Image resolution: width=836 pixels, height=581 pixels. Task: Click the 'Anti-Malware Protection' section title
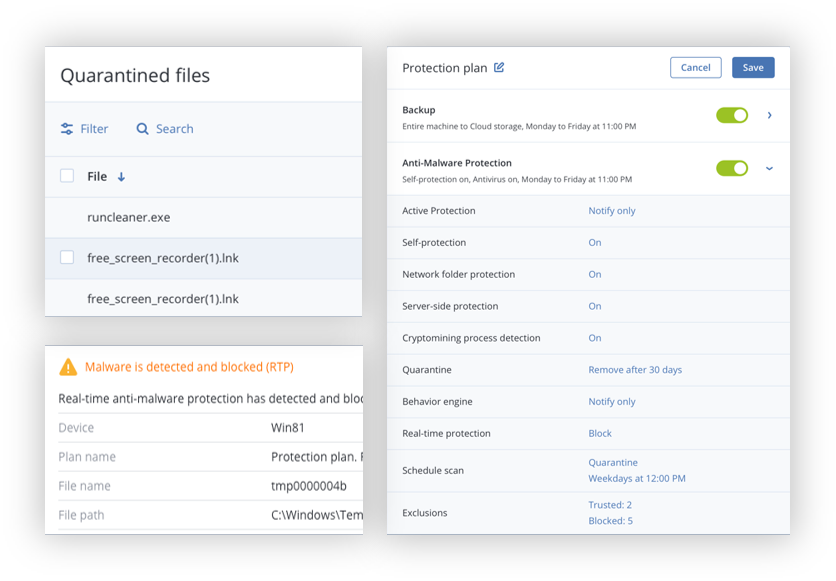(457, 163)
